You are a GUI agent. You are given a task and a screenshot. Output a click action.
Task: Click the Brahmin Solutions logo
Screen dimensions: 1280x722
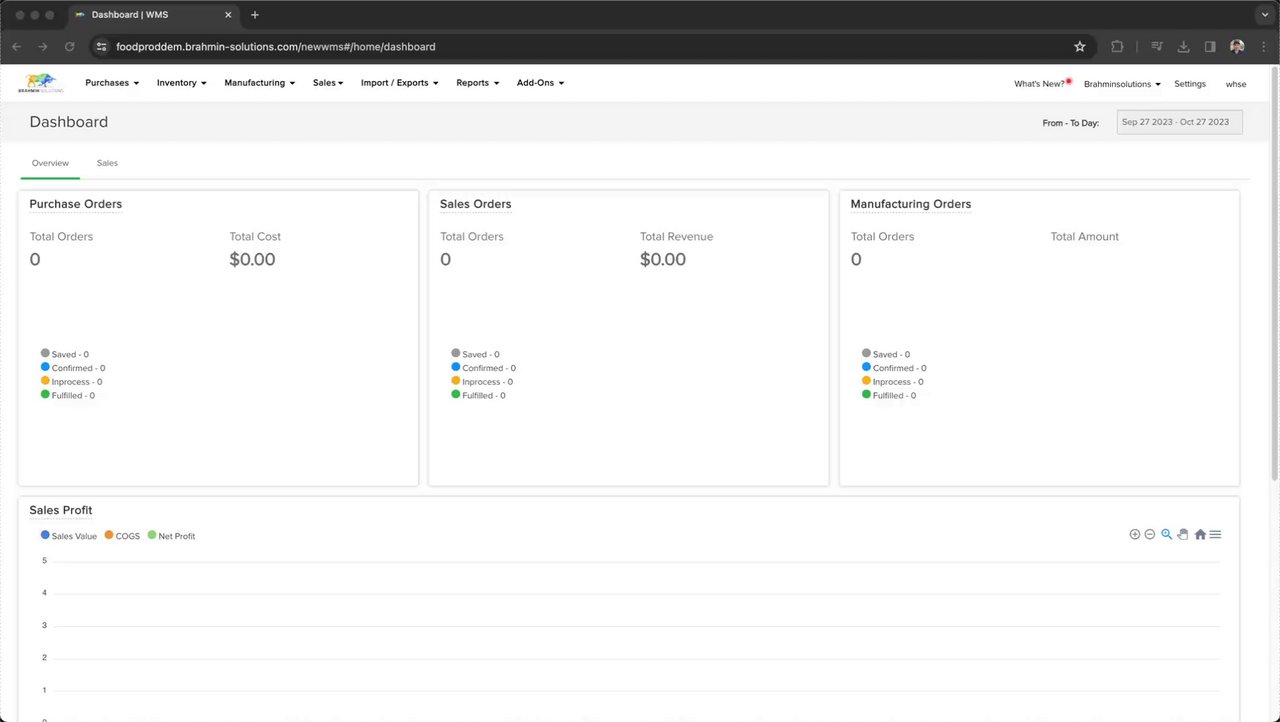point(41,83)
